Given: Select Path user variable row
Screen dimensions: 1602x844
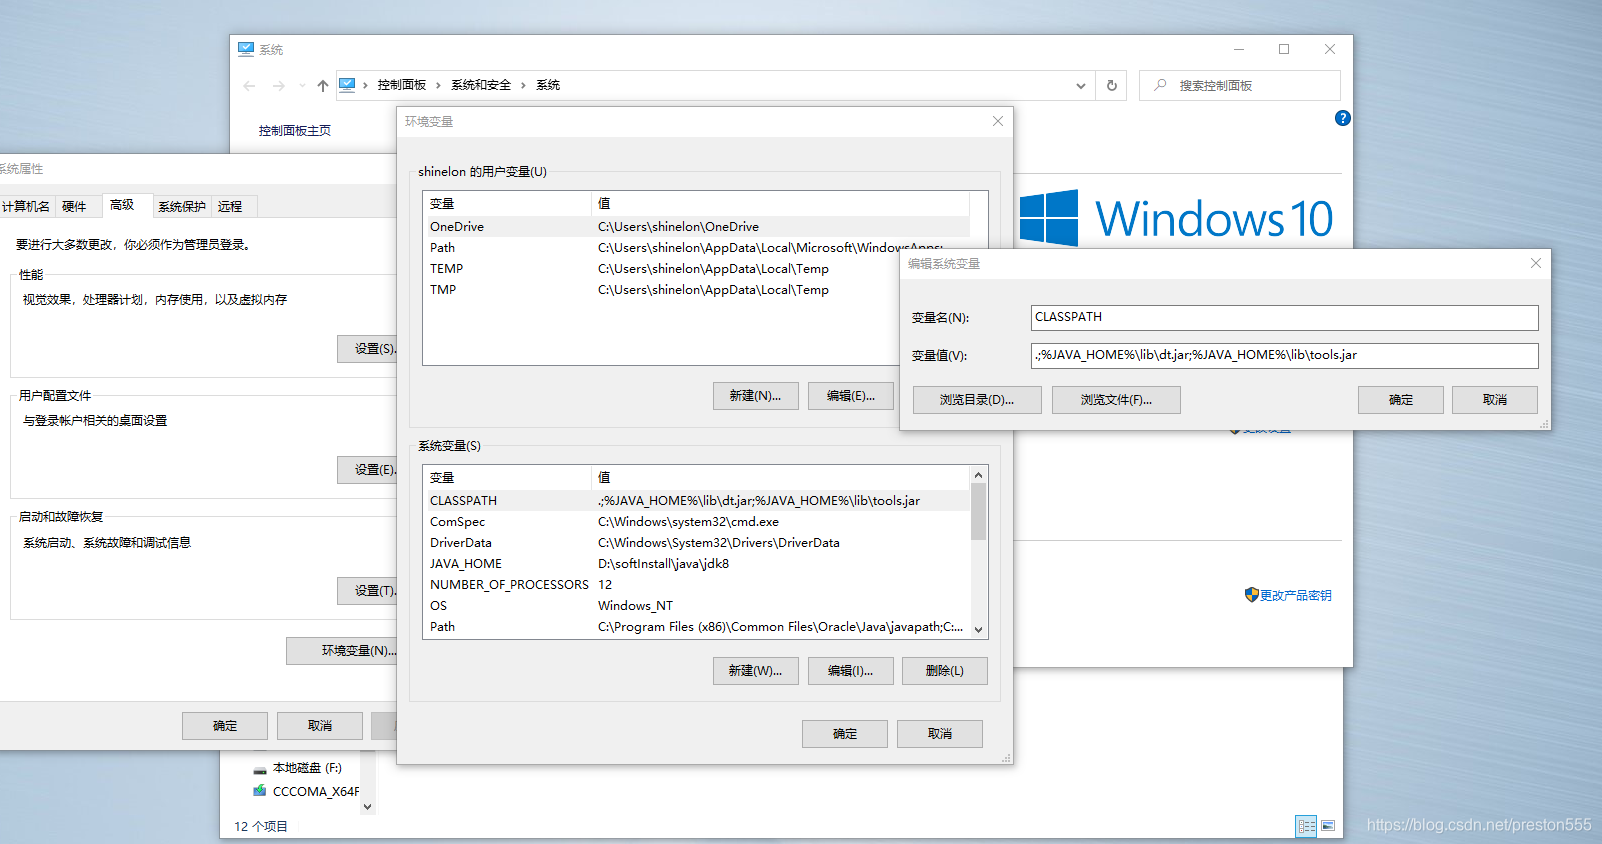Looking at the screenshot, I should coord(697,248).
